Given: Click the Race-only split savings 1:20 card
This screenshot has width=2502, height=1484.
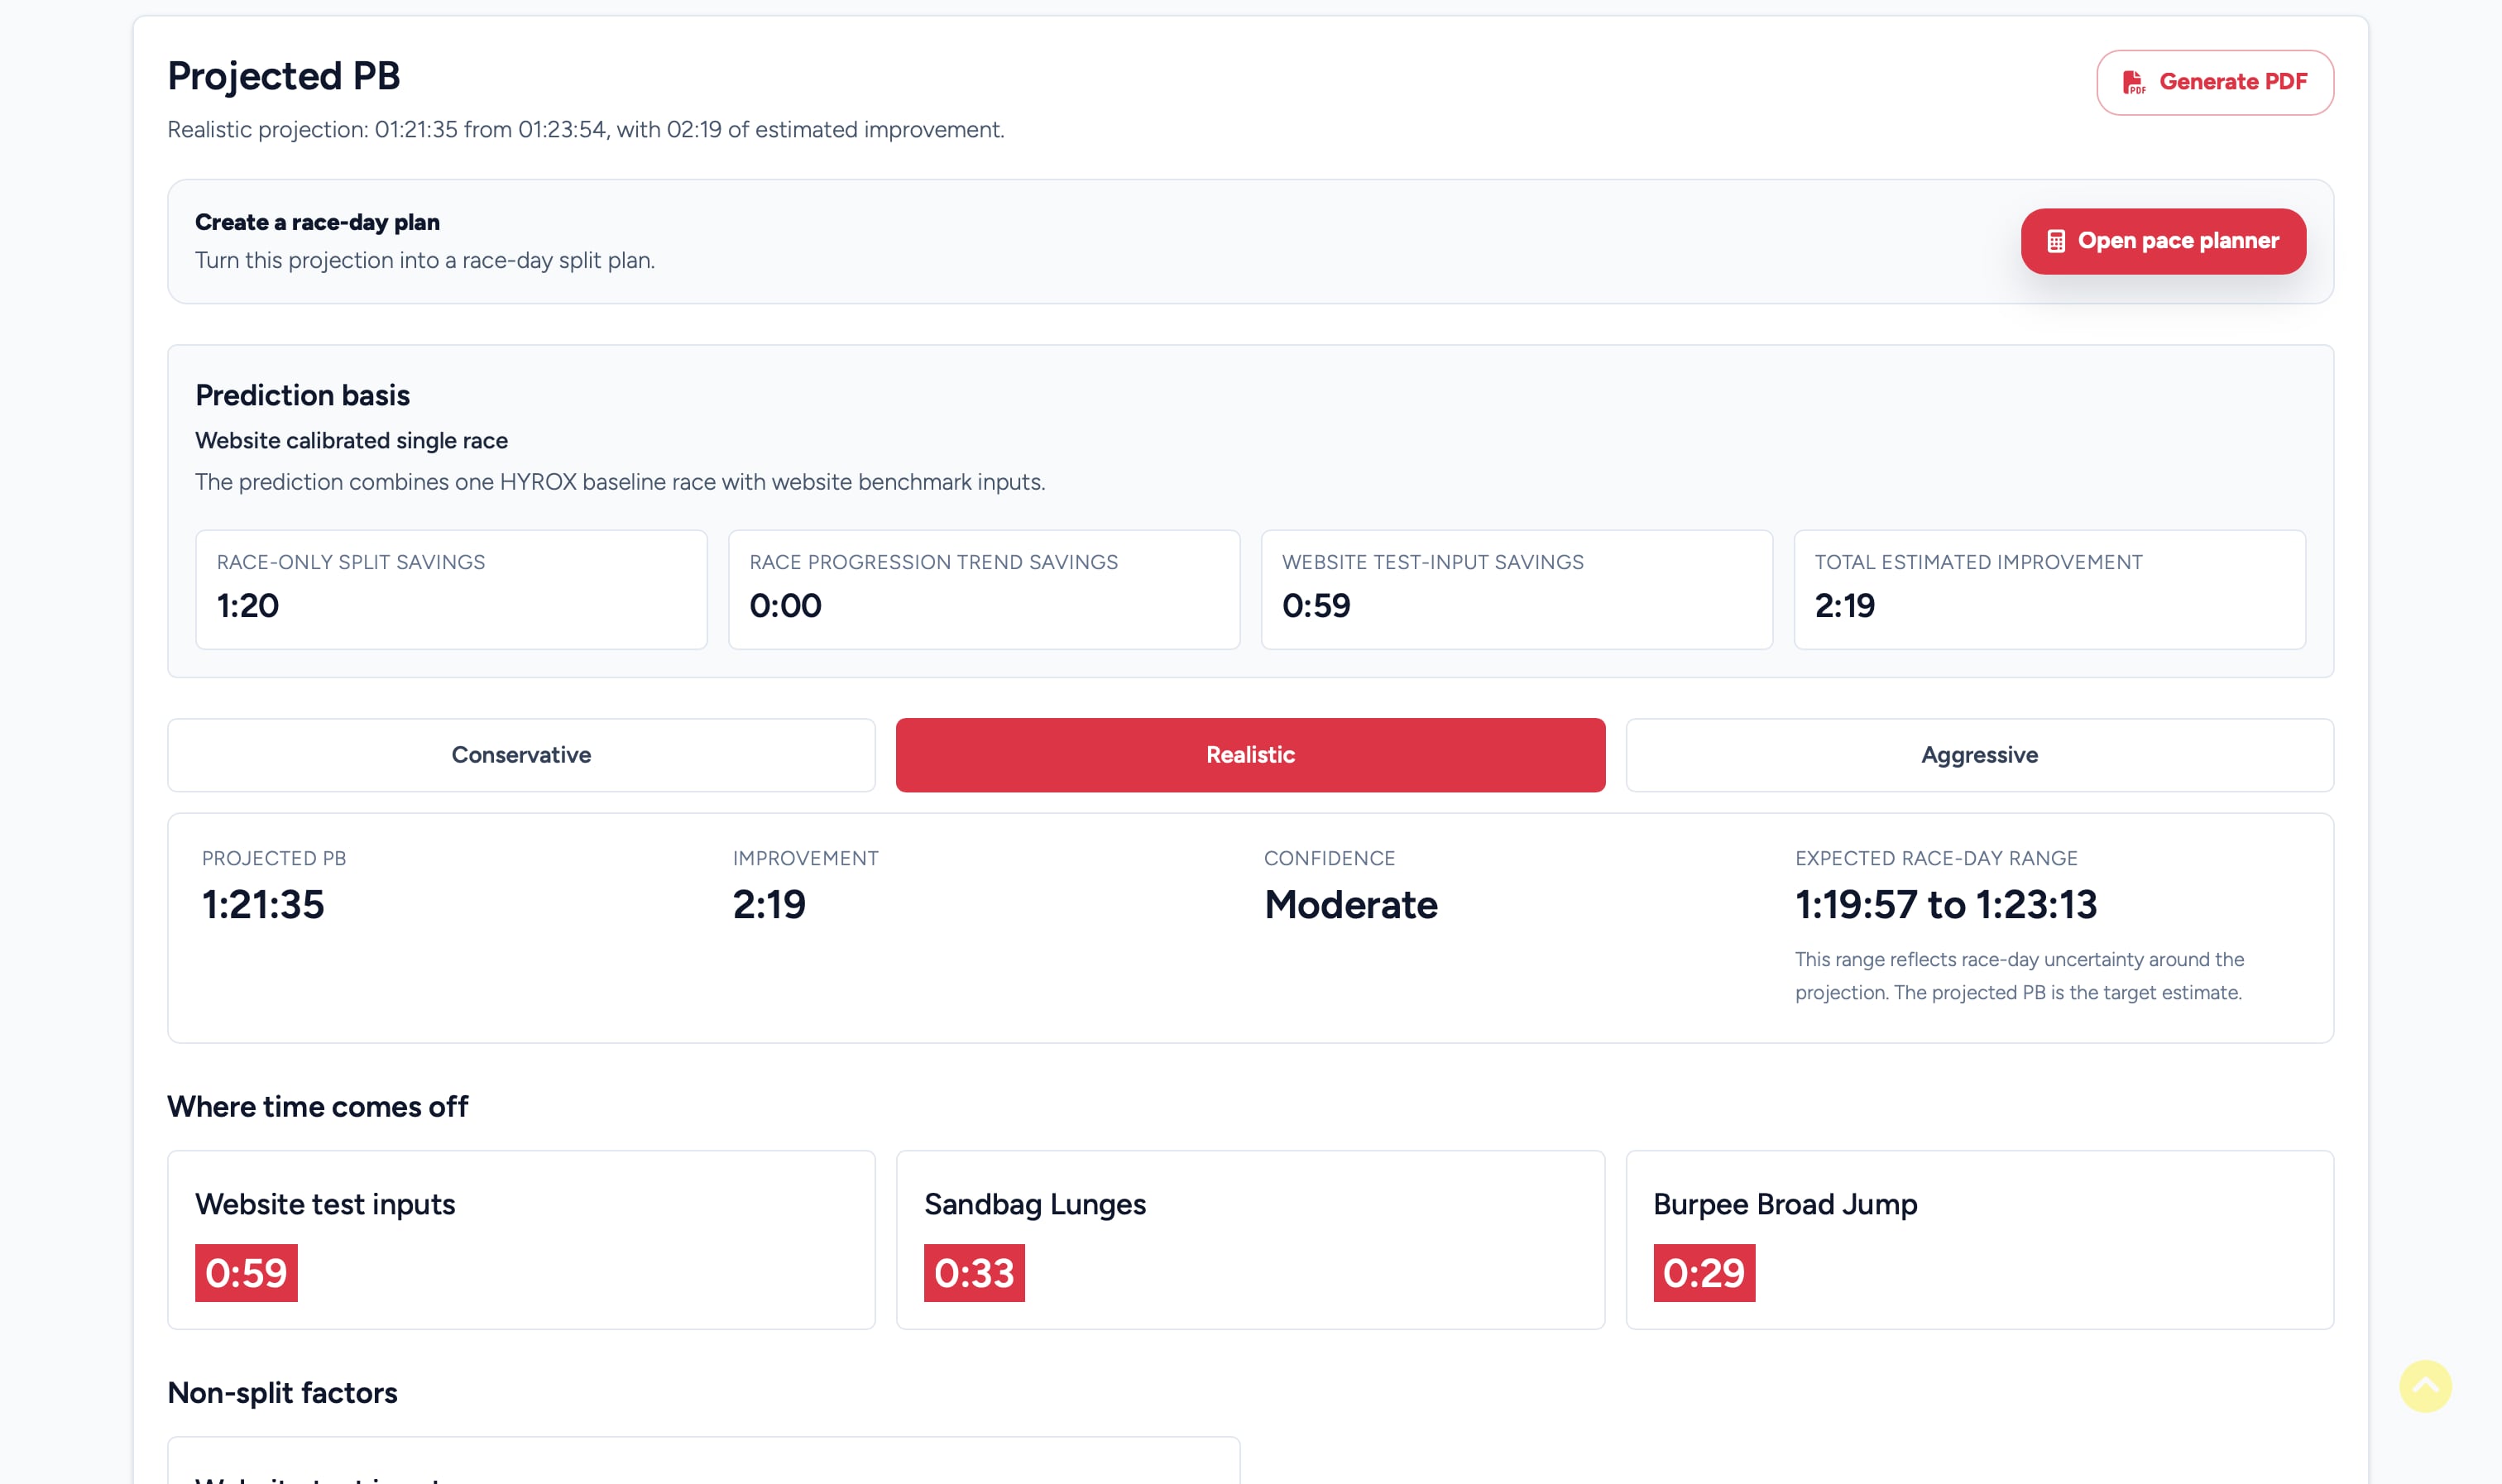Looking at the screenshot, I should click(451, 590).
